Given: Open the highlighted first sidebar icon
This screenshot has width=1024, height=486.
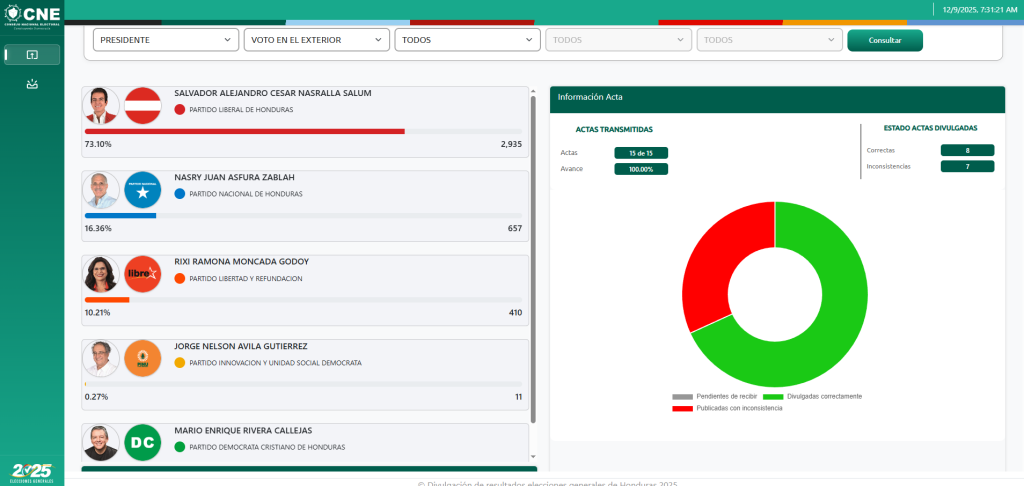Looking at the screenshot, I should click(x=32, y=55).
